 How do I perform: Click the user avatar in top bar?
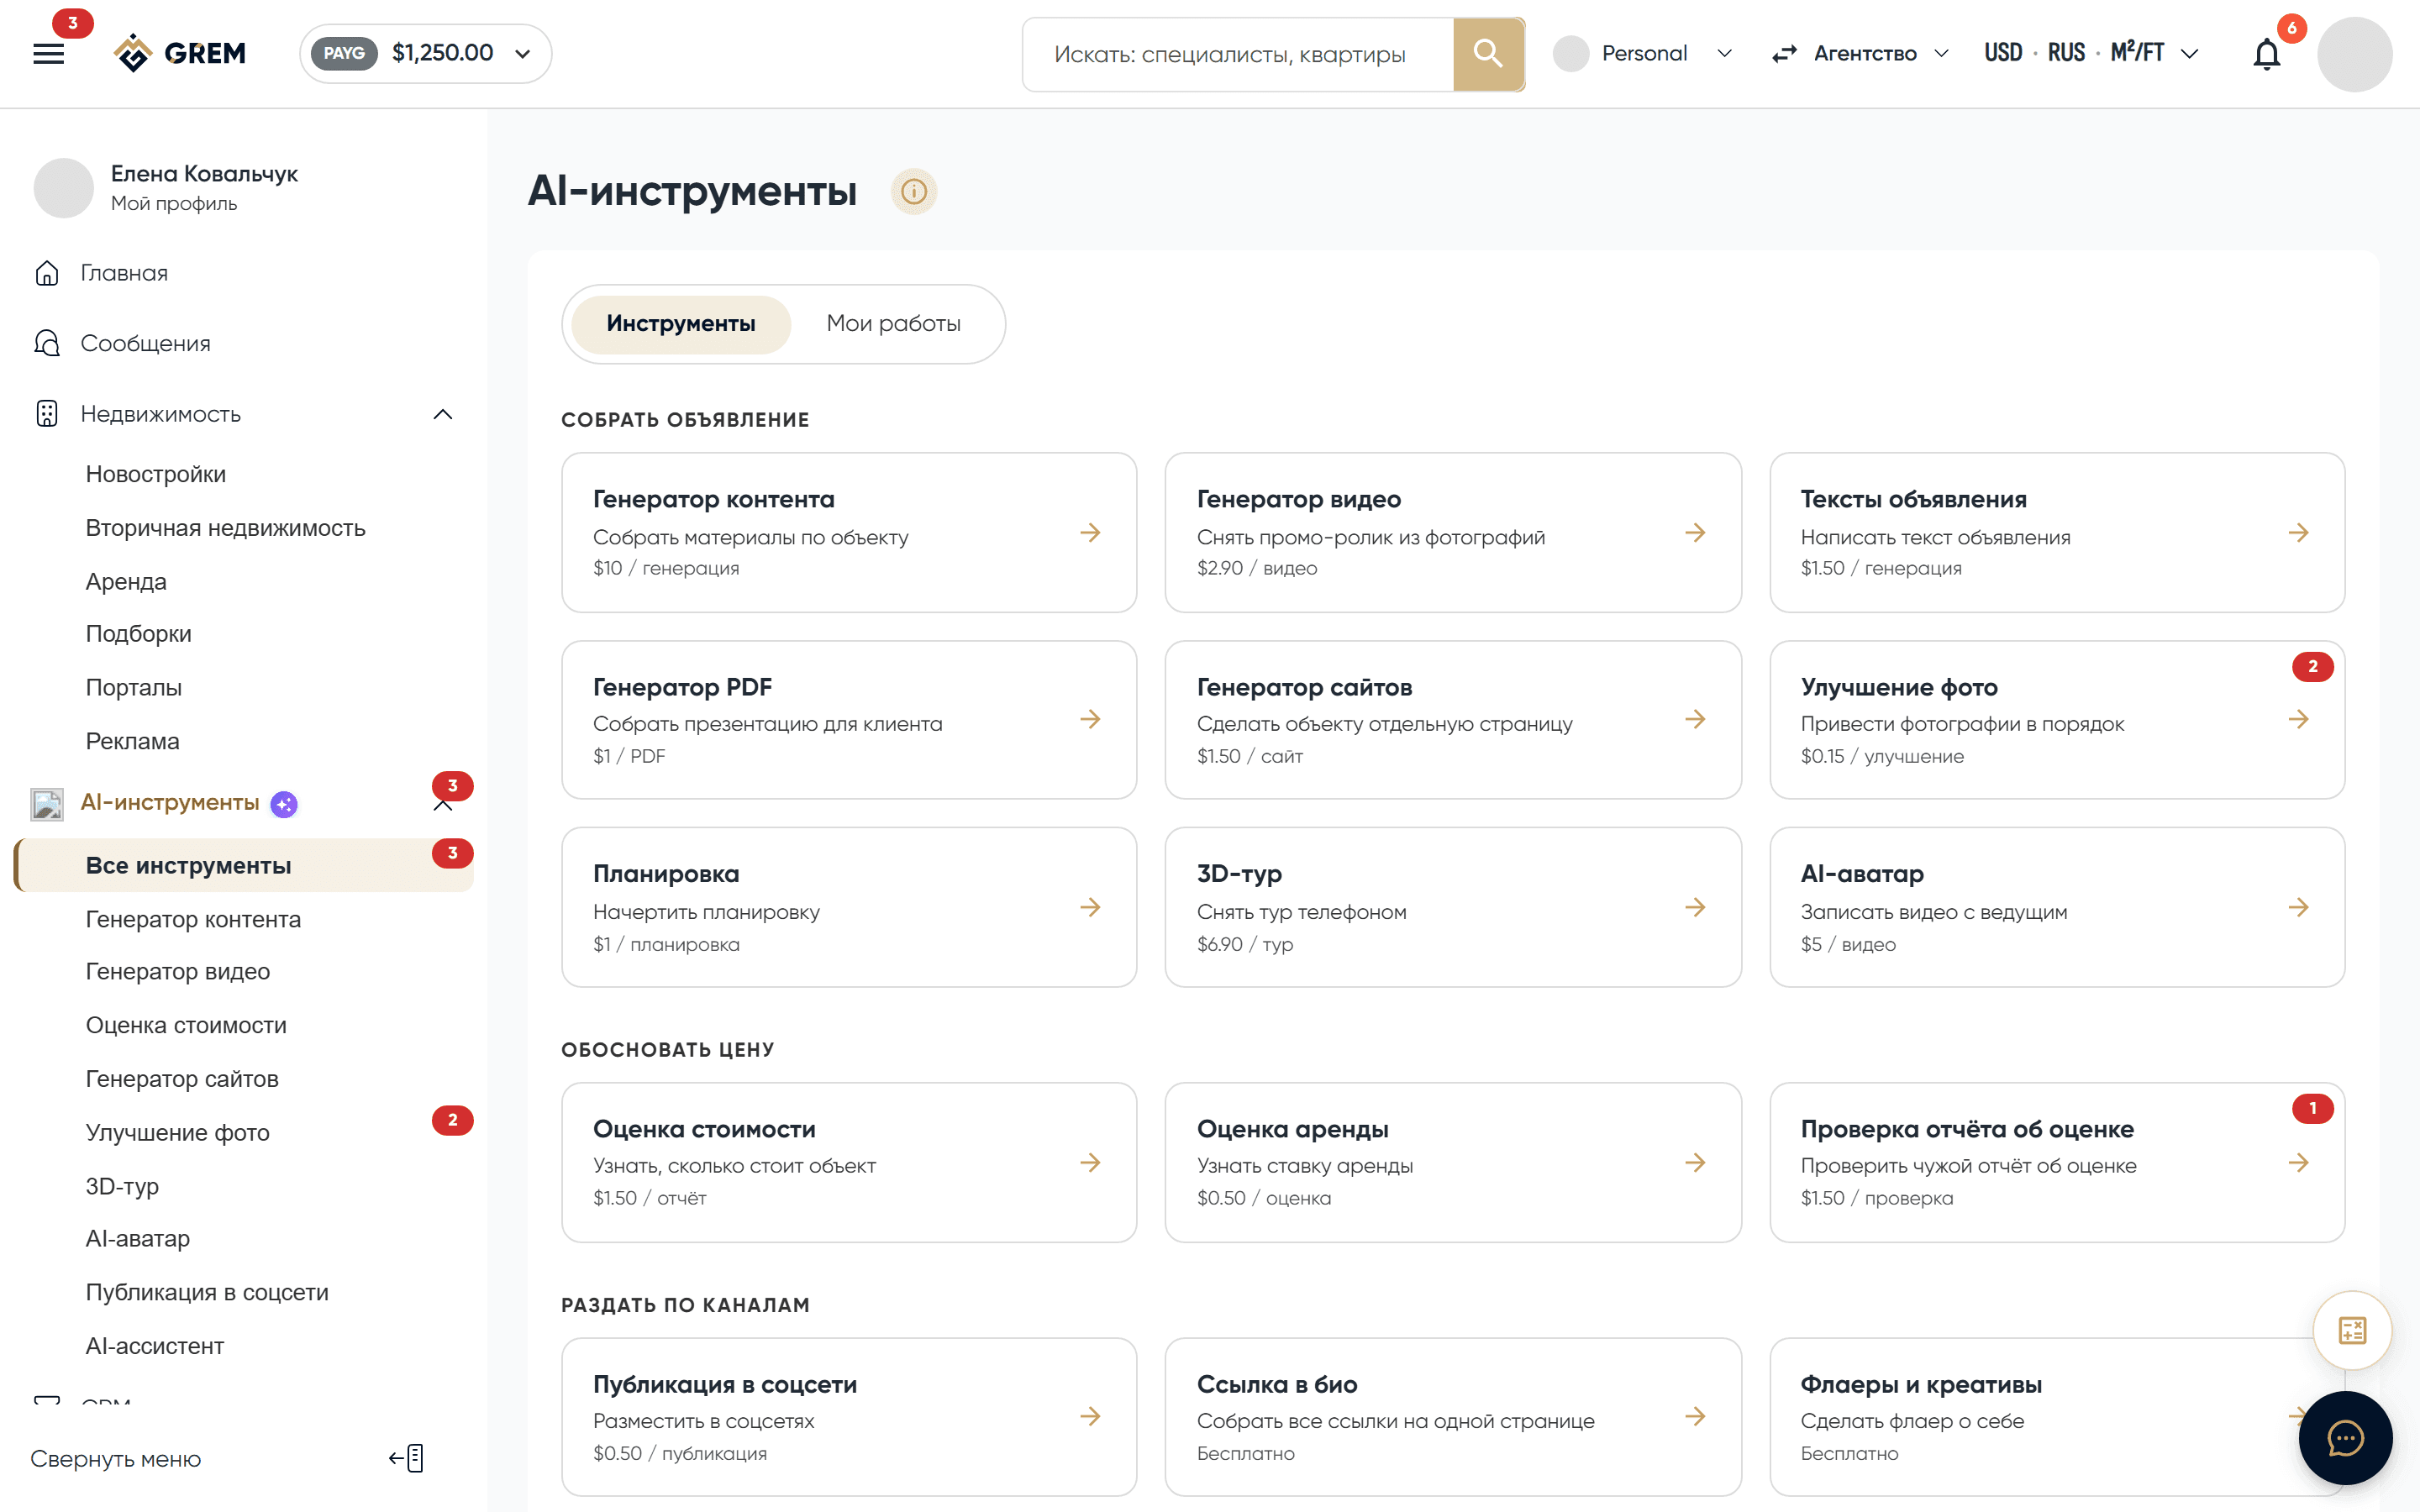point(2354,54)
